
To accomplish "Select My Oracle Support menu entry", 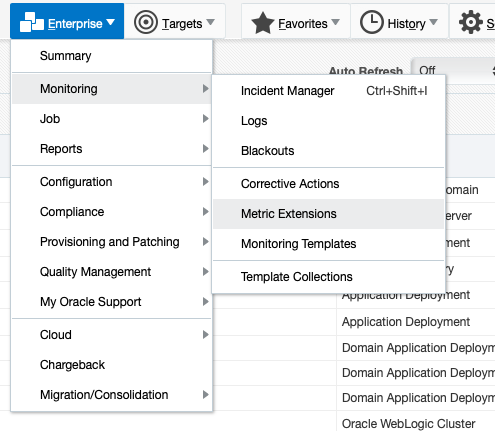I will tap(112, 302).
